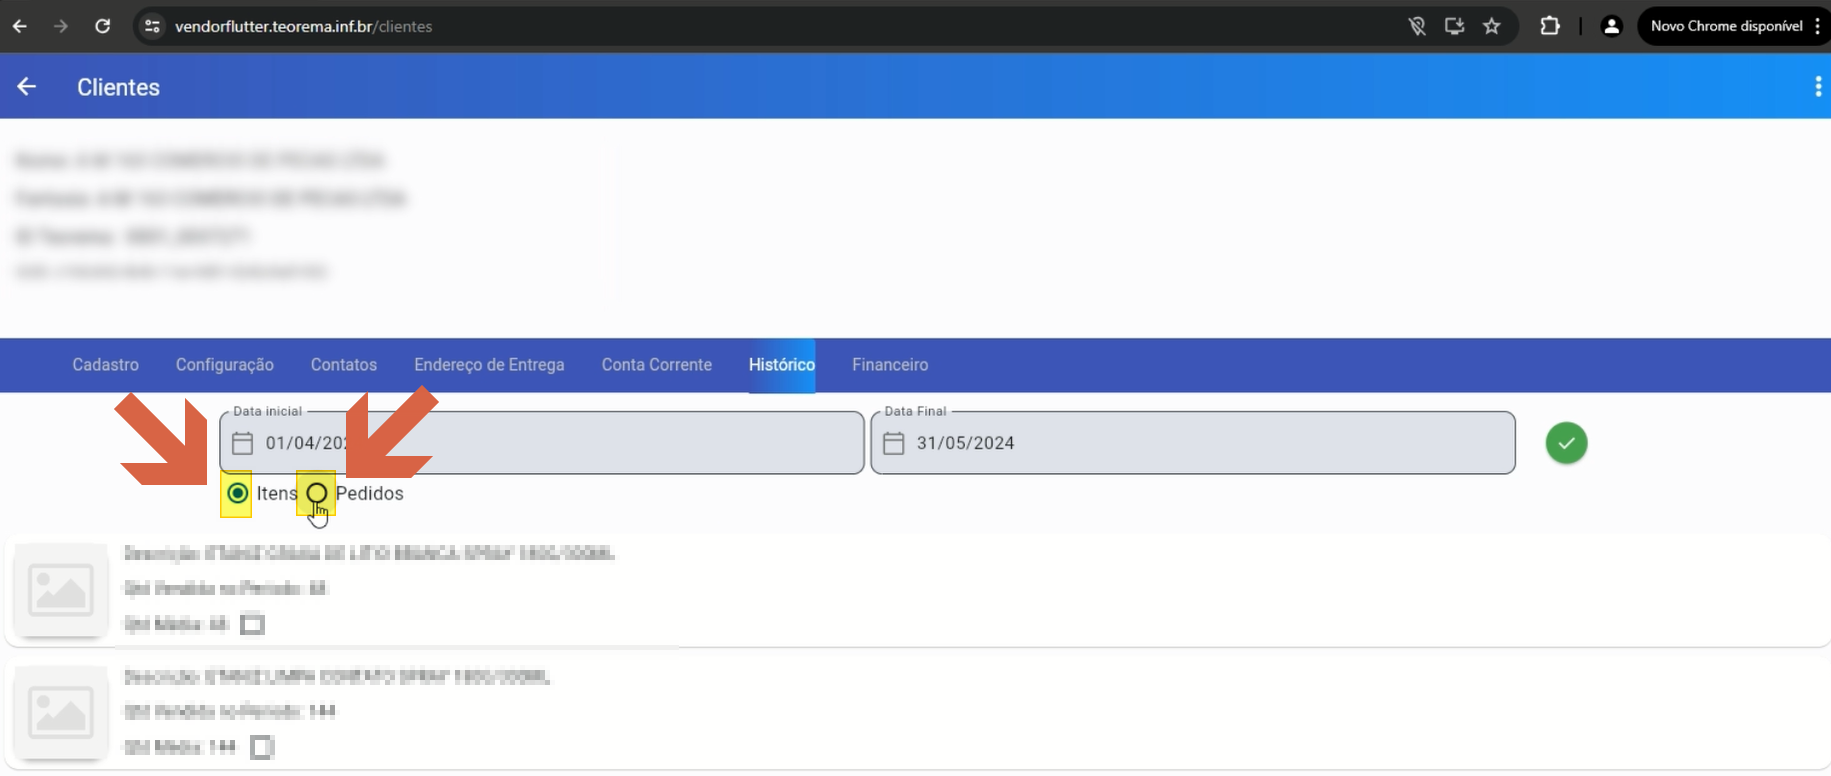The image size is (1831, 776).
Task: Bookmark this page with the star icon
Action: (1492, 26)
